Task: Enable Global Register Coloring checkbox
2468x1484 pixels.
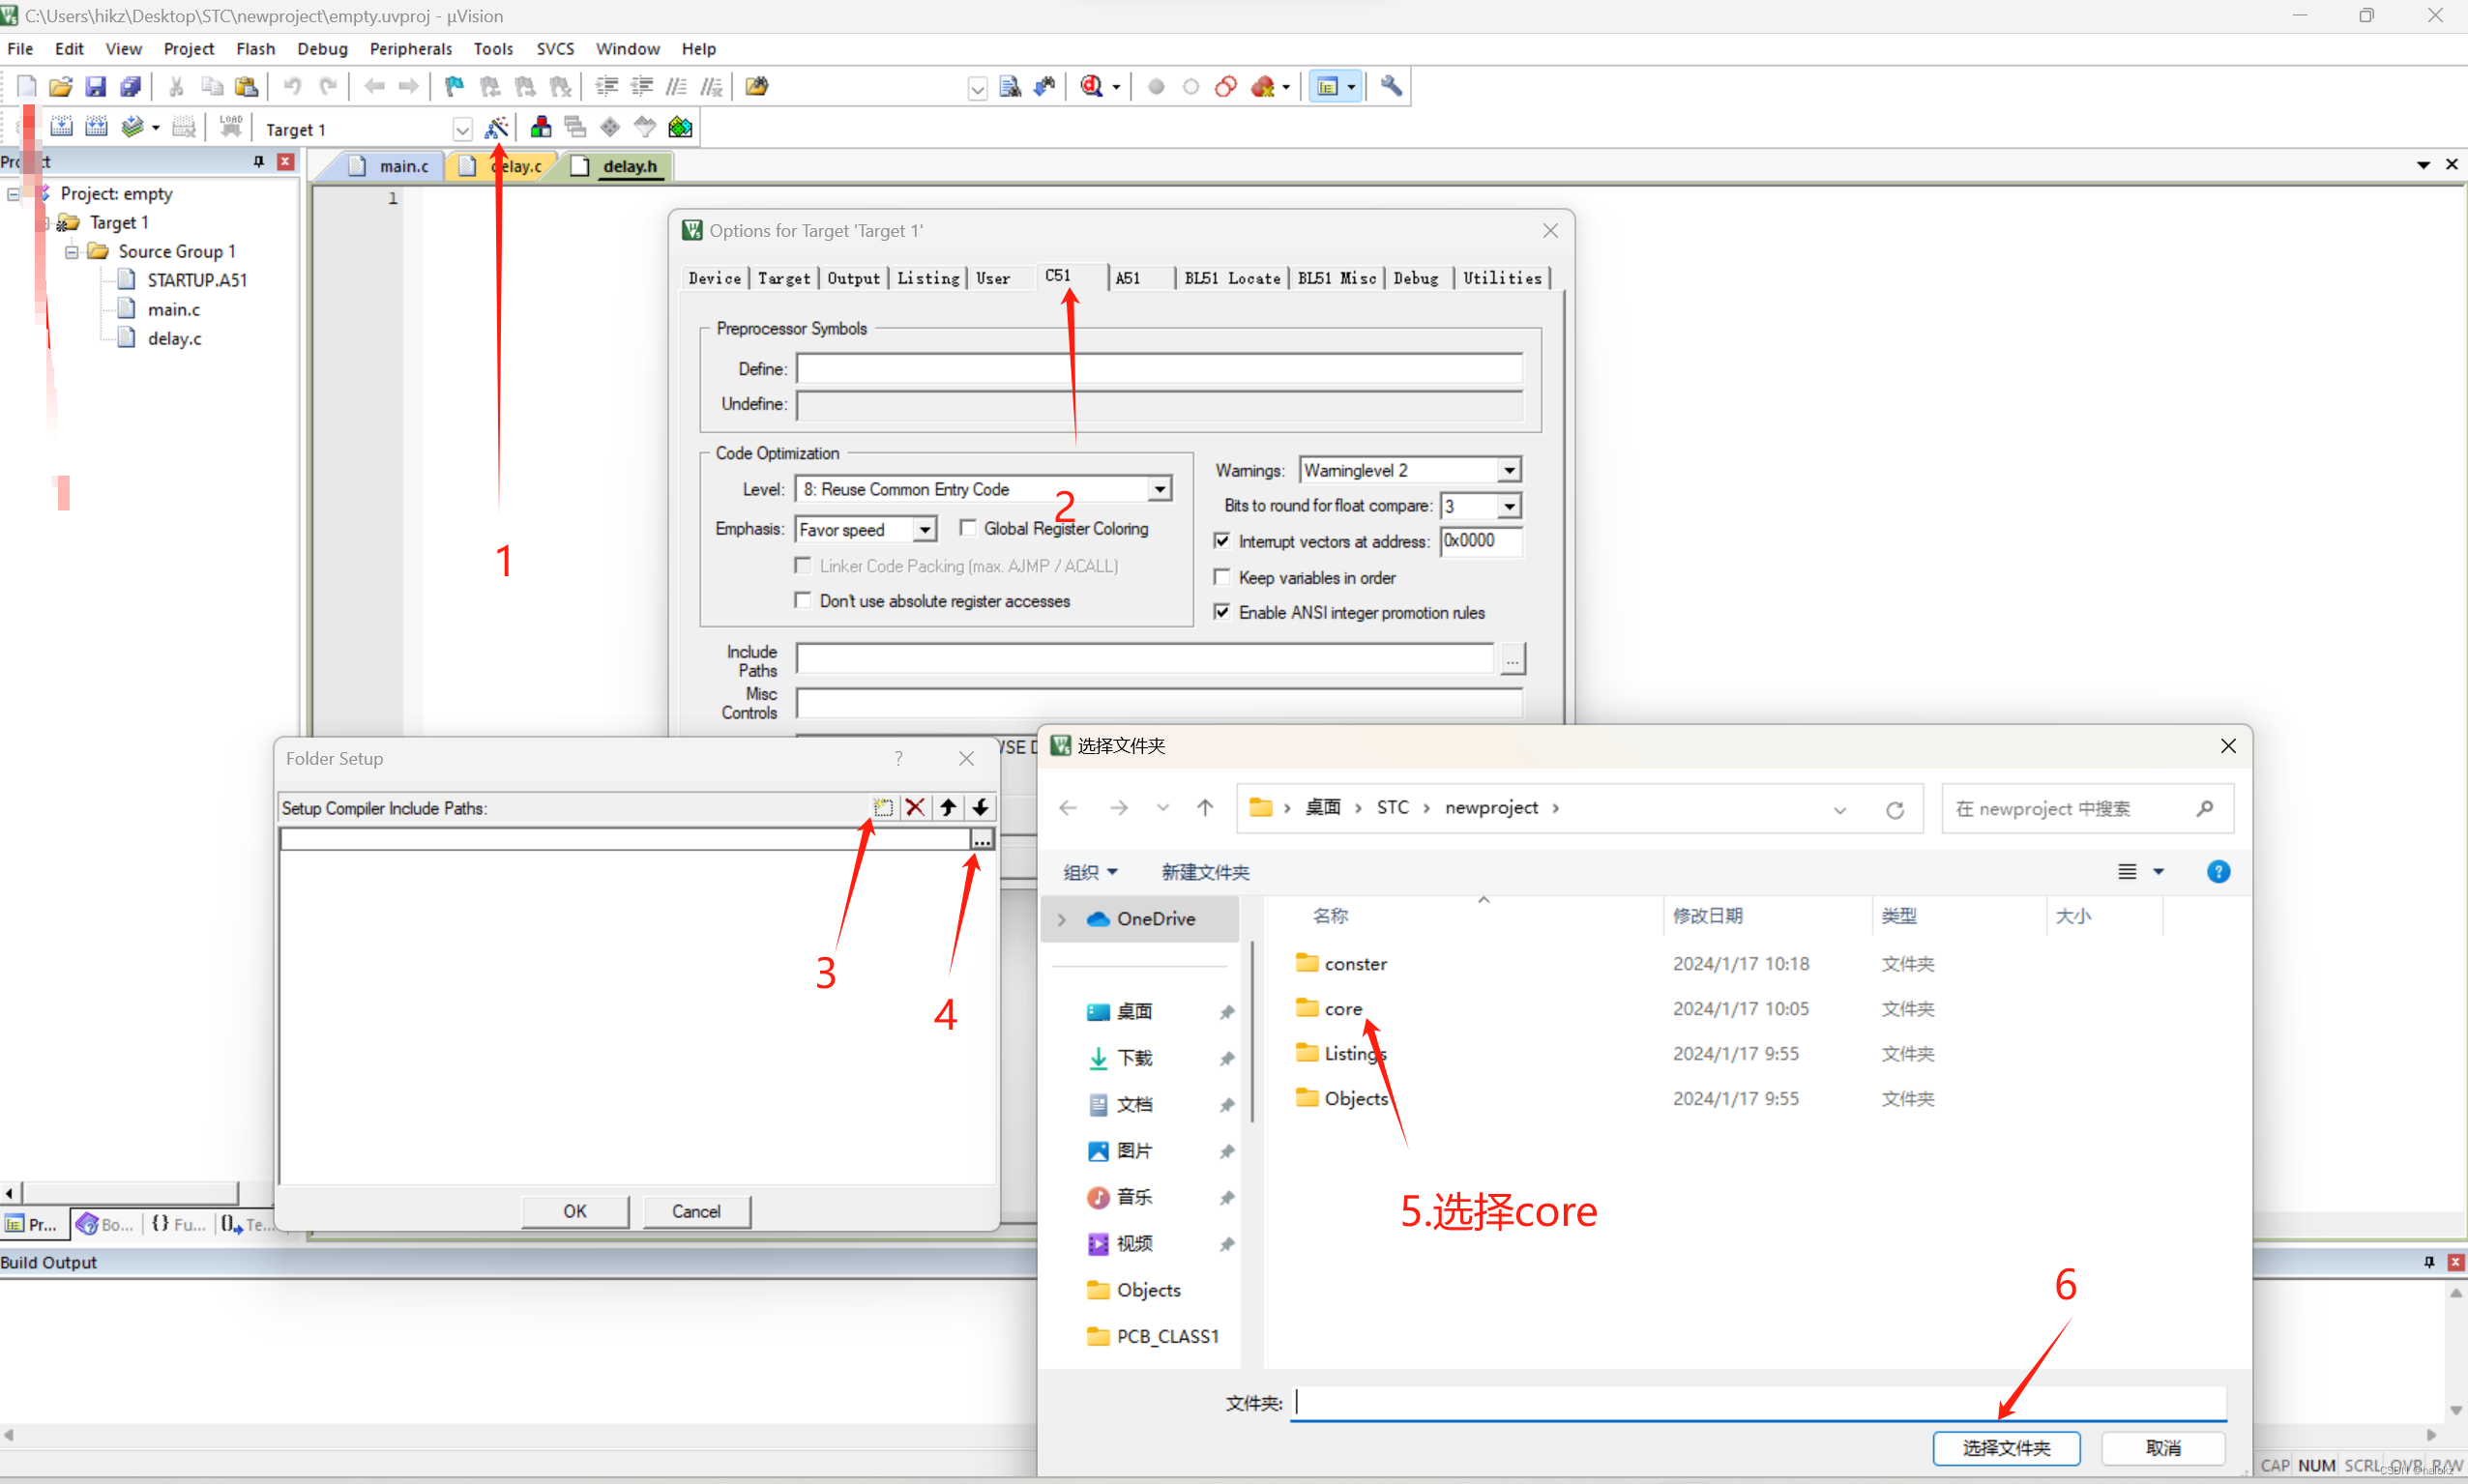Action: click(x=968, y=528)
